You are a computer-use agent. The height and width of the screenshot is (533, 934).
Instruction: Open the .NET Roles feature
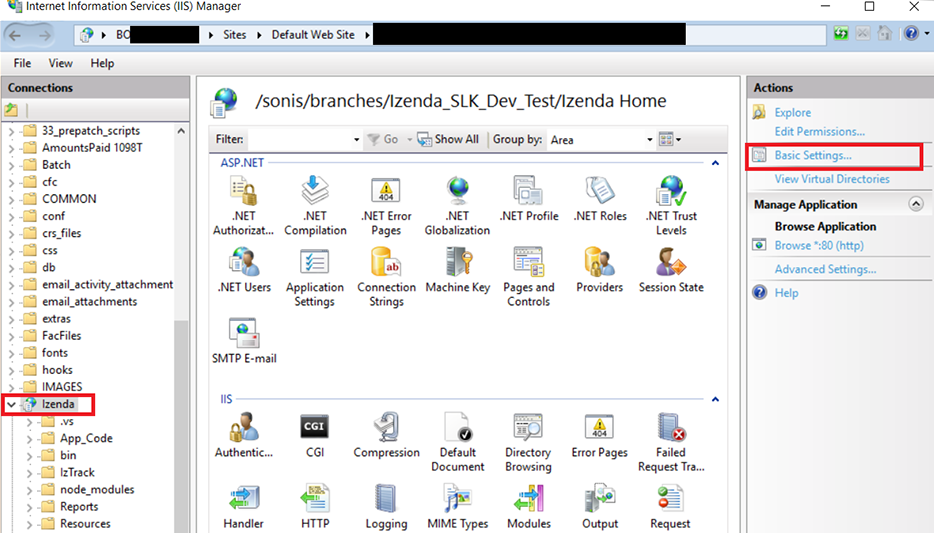(x=600, y=199)
